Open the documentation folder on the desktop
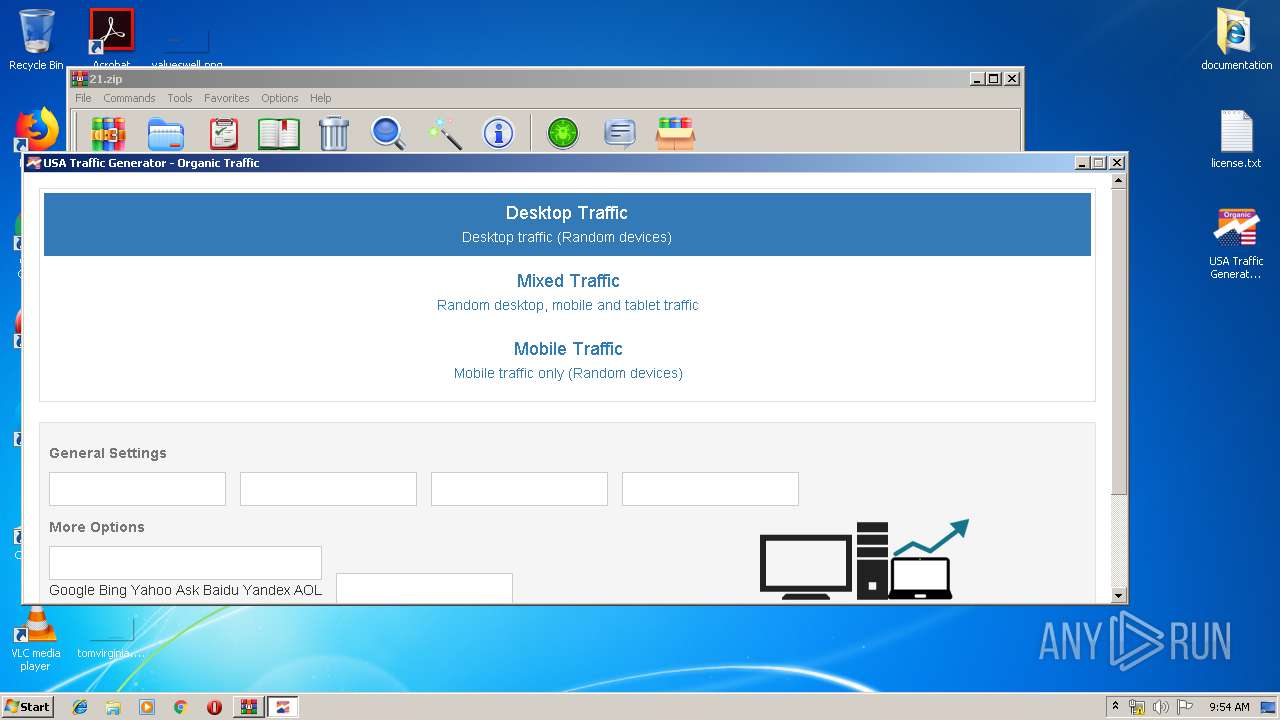 point(1236,40)
